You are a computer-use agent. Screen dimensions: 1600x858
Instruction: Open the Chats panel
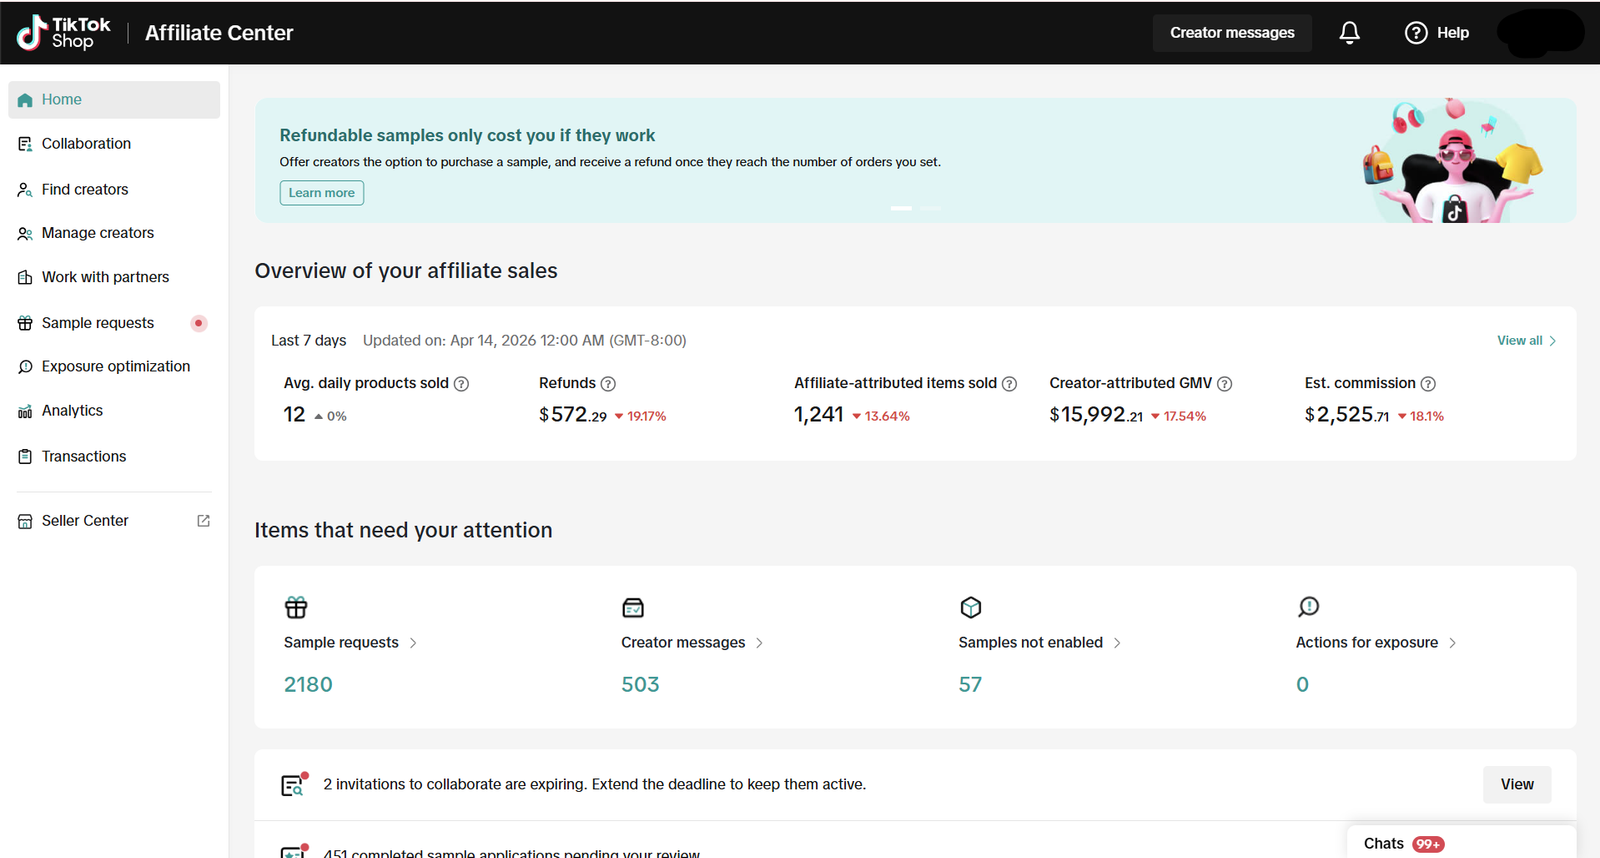[1461, 843]
